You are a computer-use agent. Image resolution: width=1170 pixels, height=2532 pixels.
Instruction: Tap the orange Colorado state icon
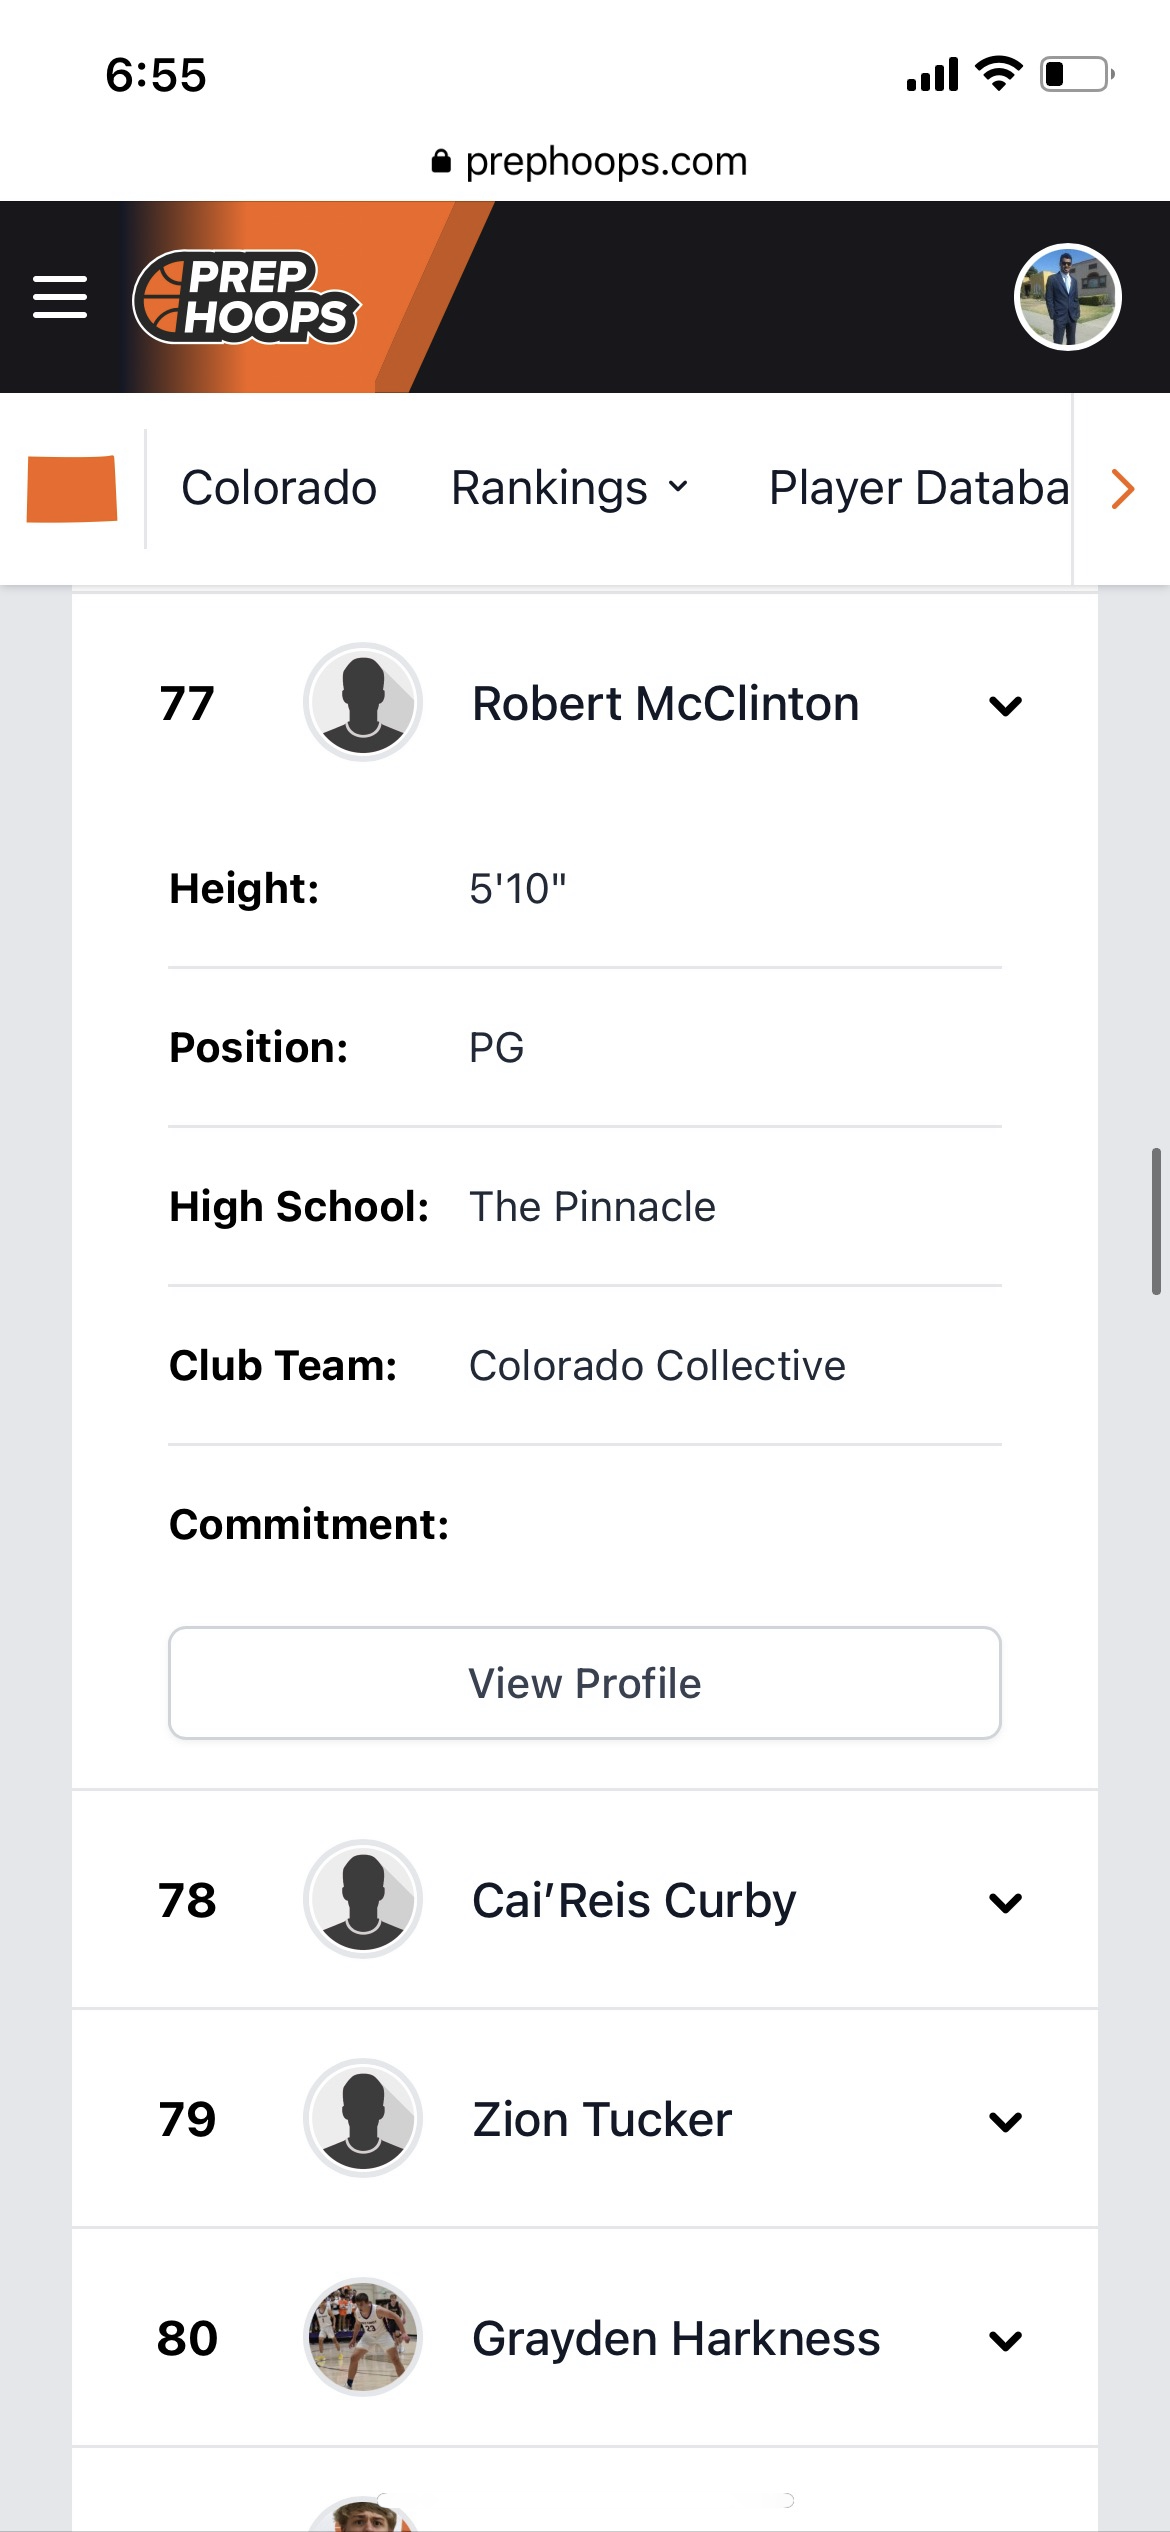[x=72, y=488]
